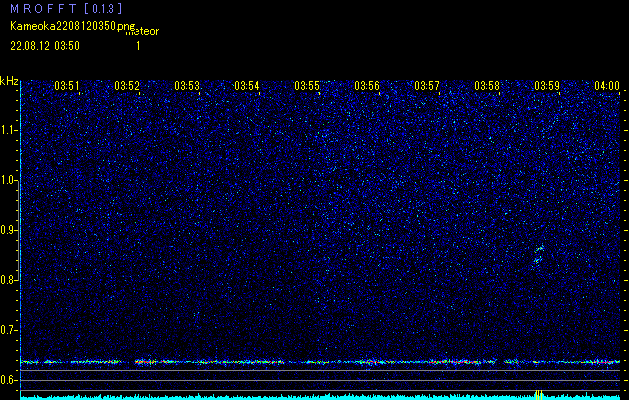Click the 03:54 time axis label

coord(247,85)
